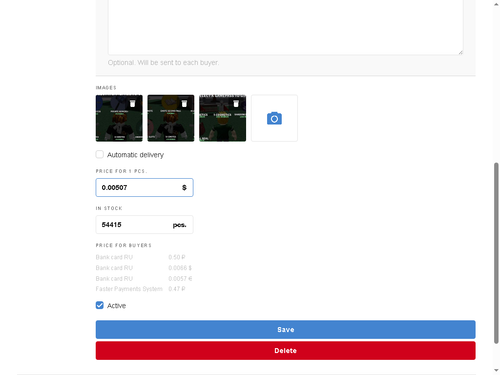This screenshot has width=500, height=375.
Task: Click the 0.50 ₽ buyer price value
Action: point(177,257)
